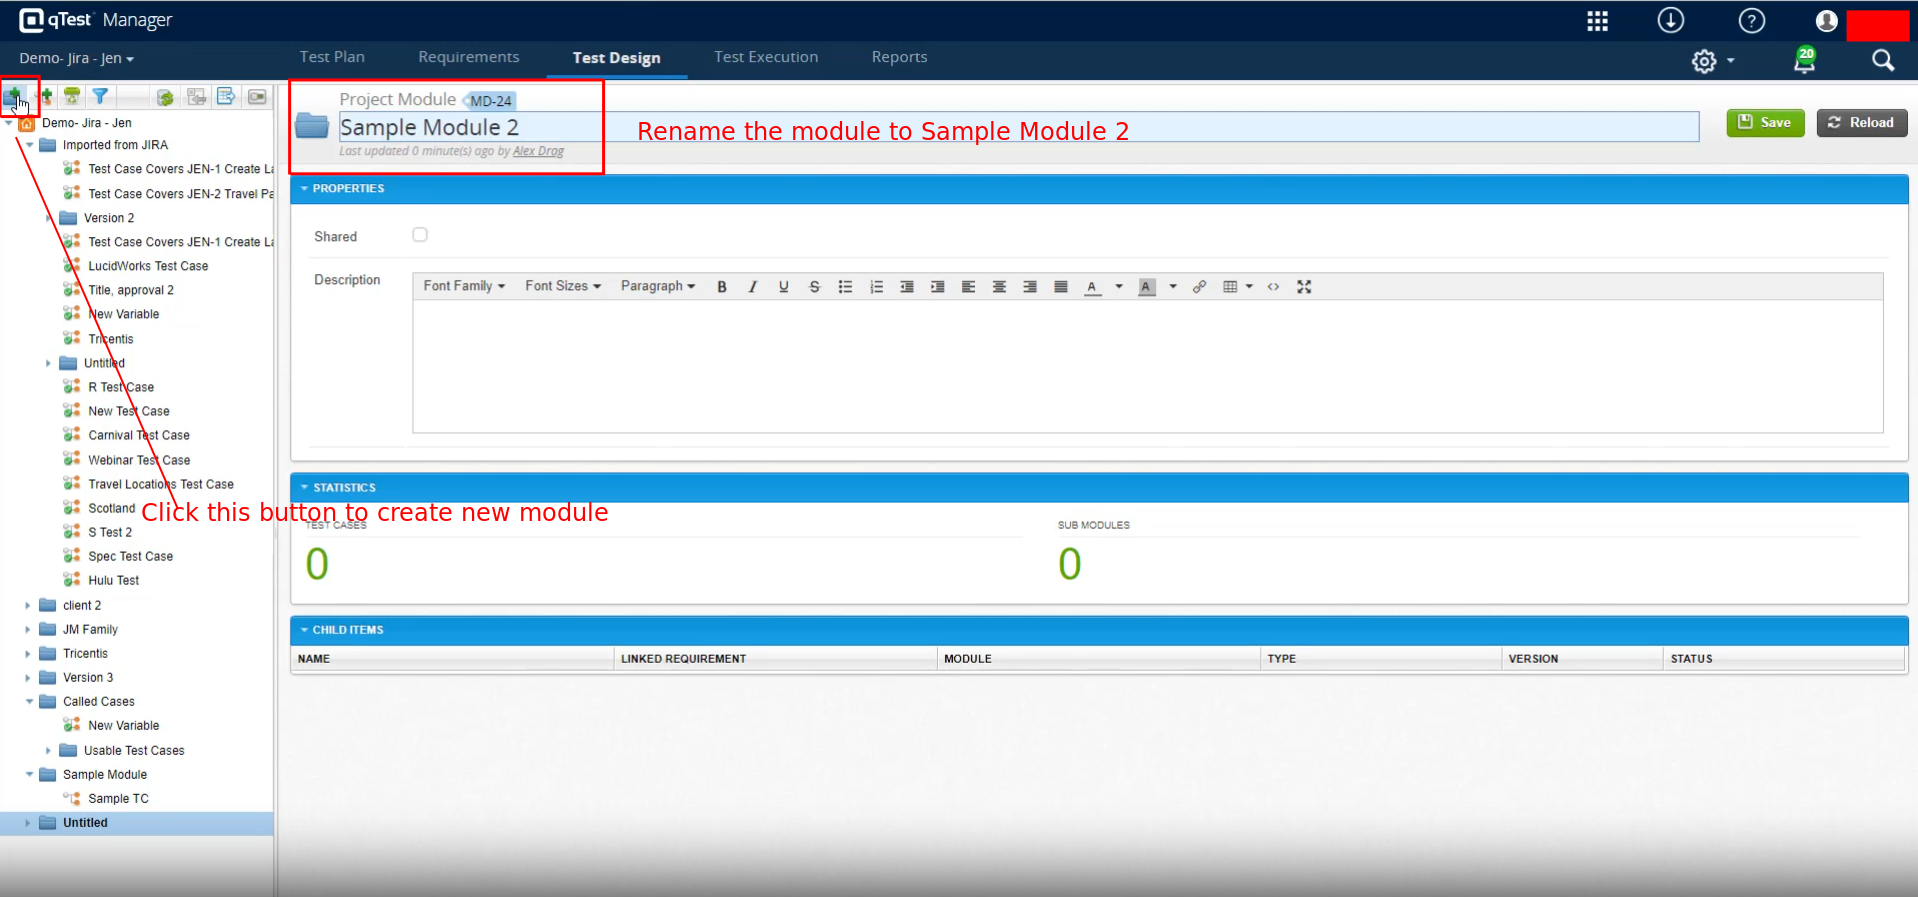Open the Requirements tab
The width and height of the screenshot is (1918, 897).
click(x=468, y=57)
